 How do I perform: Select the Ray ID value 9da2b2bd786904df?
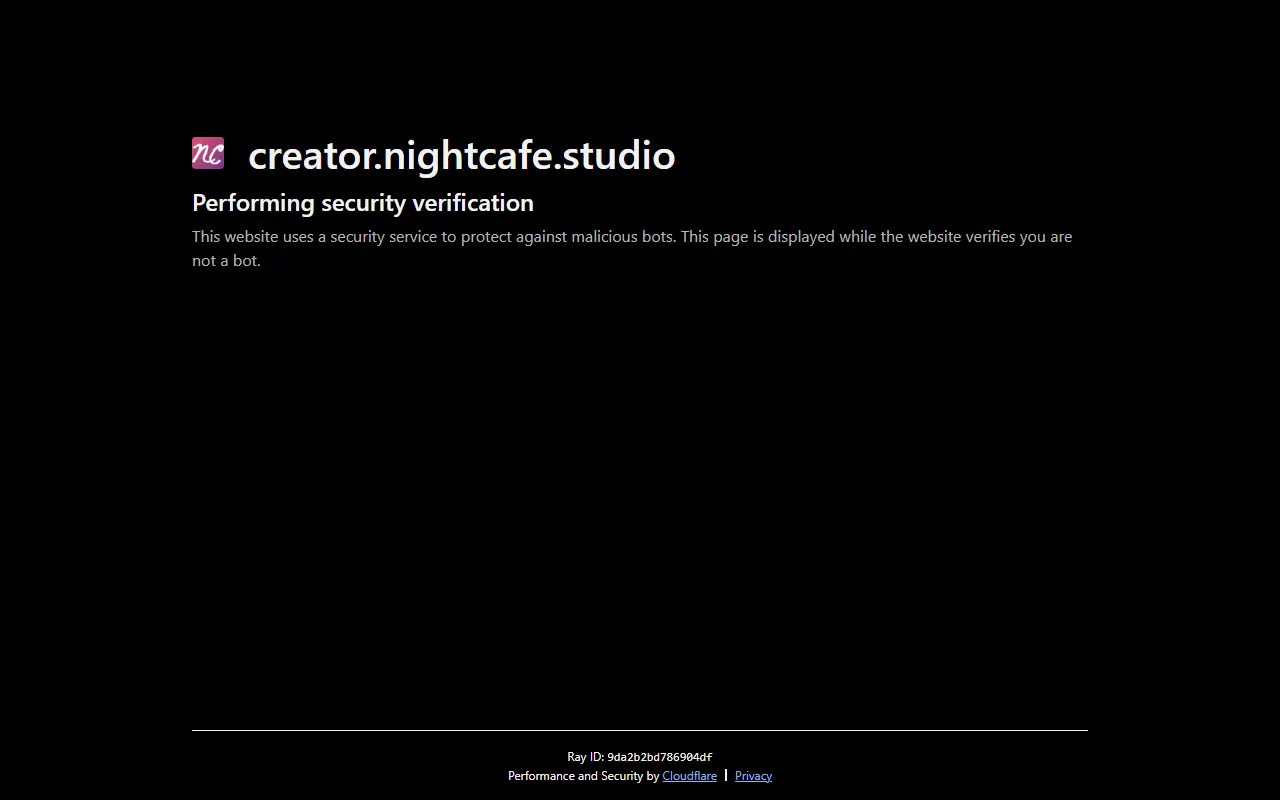(x=659, y=757)
